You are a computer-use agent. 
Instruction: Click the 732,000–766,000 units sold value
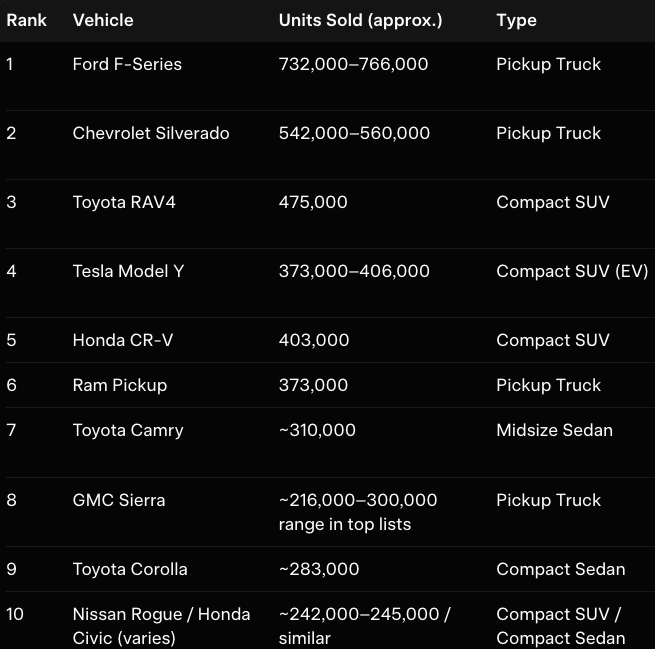click(x=353, y=64)
